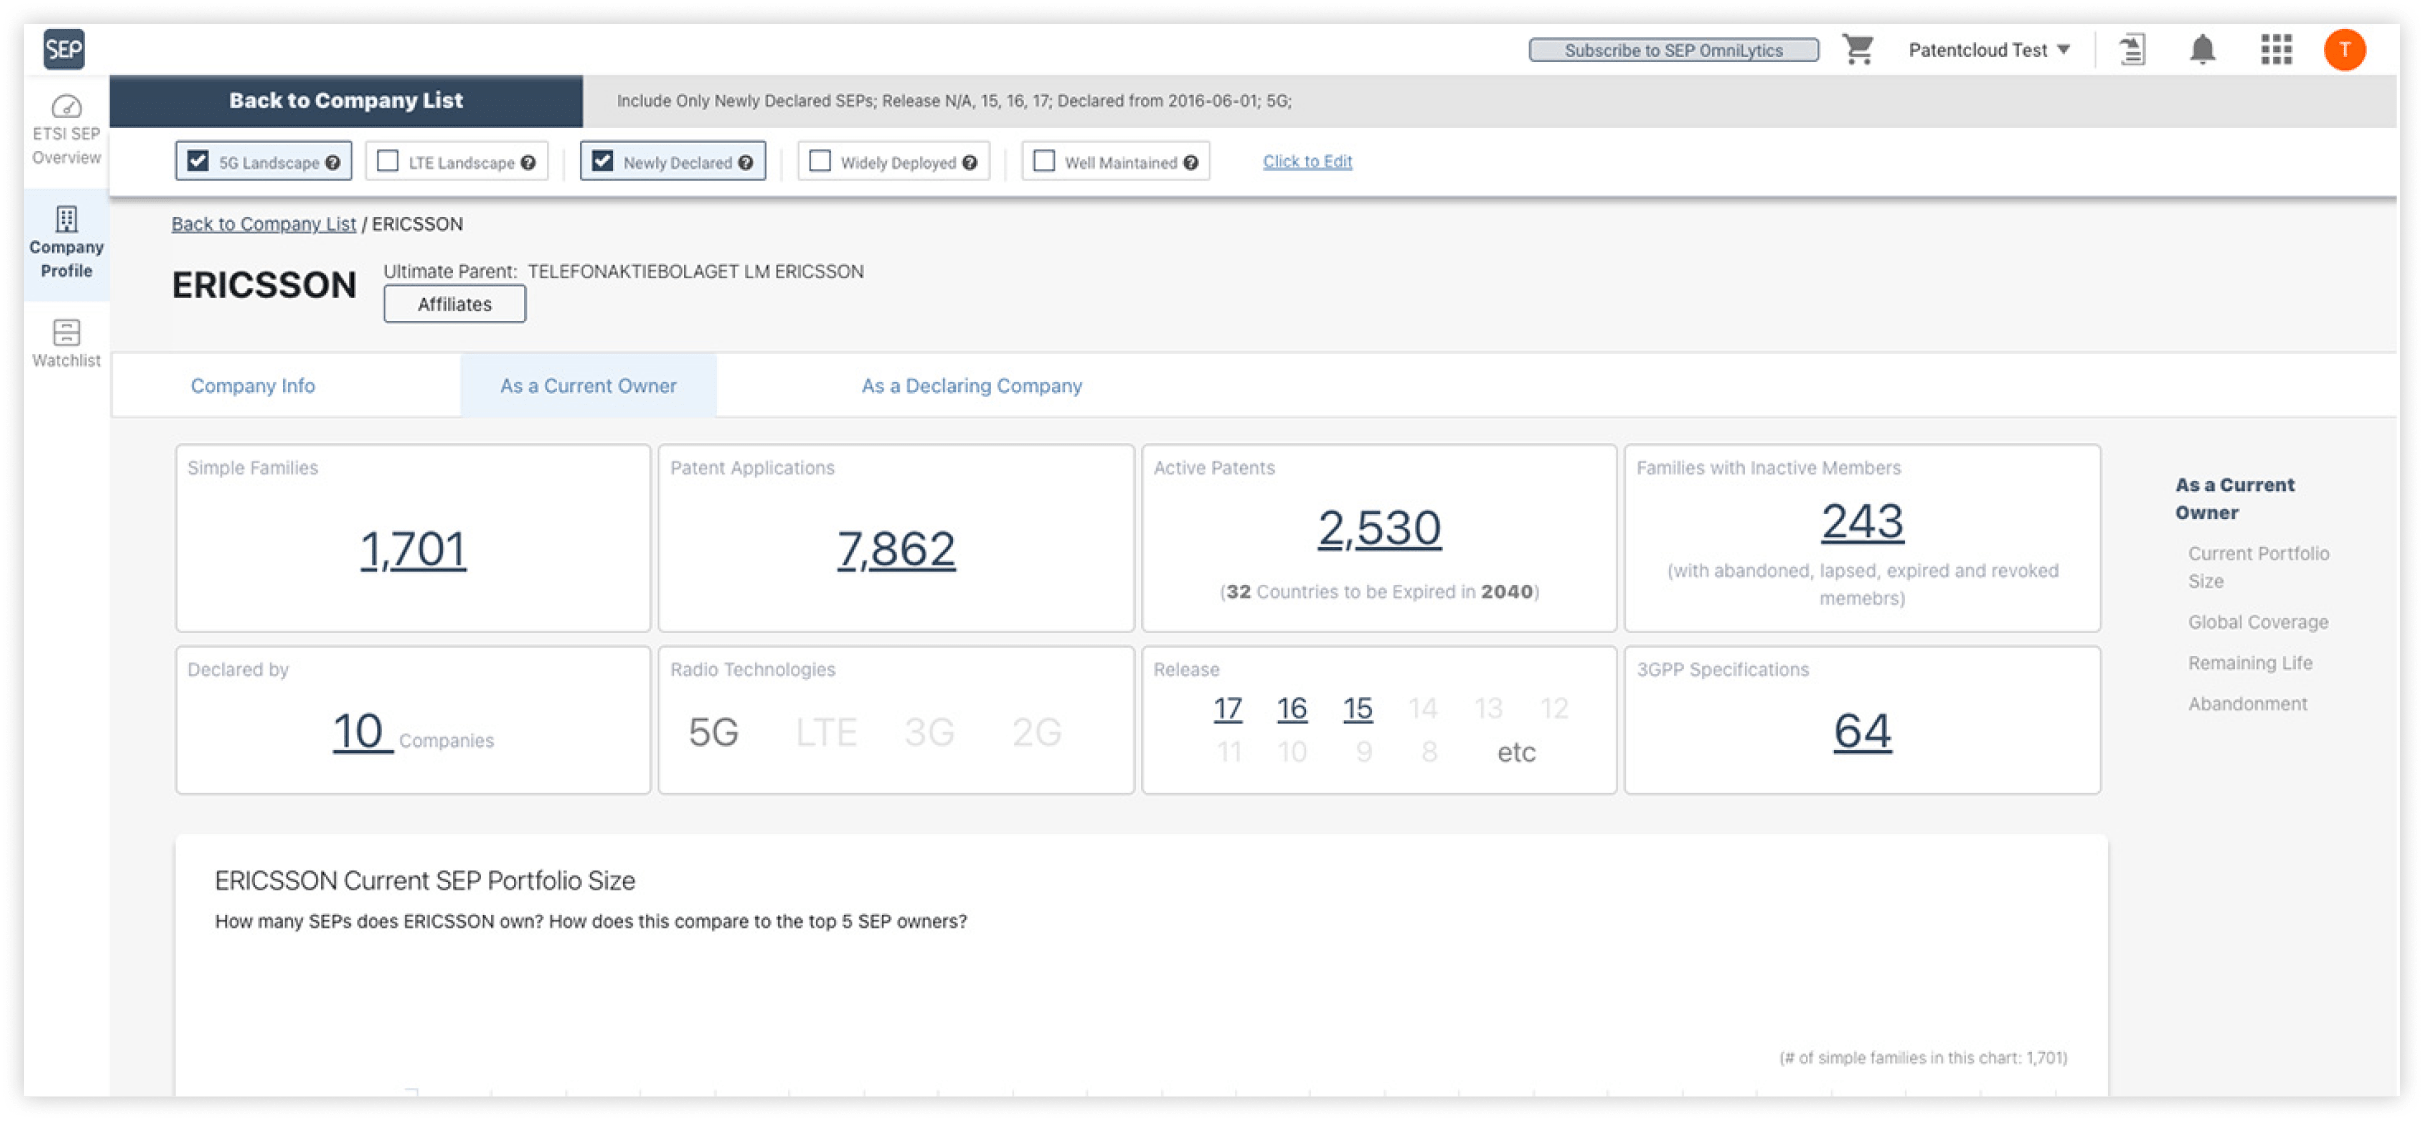Show help for Newly Declared
This screenshot has width=2424, height=1121.
[x=746, y=162]
